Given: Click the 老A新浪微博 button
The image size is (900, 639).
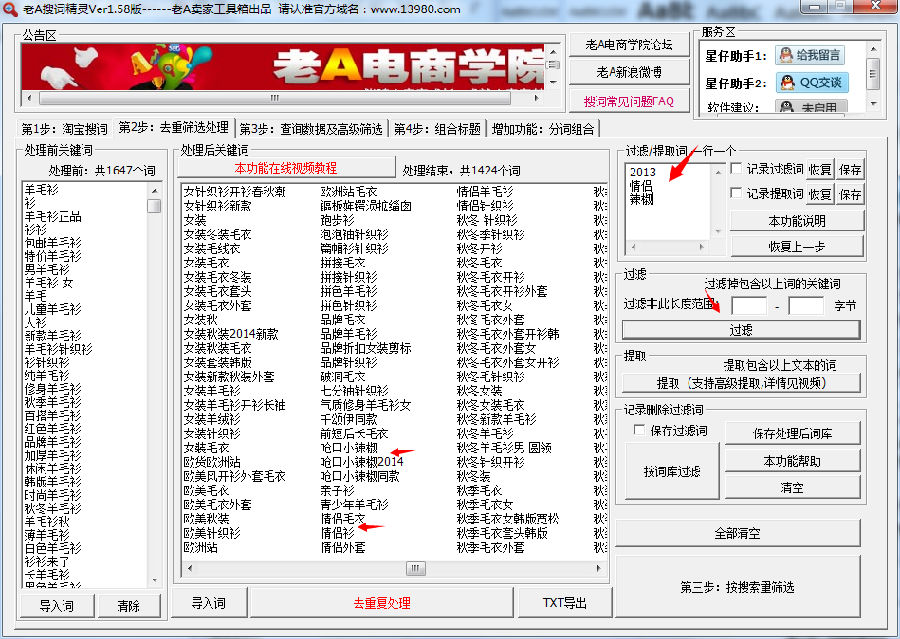Looking at the screenshot, I should [x=629, y=72].
